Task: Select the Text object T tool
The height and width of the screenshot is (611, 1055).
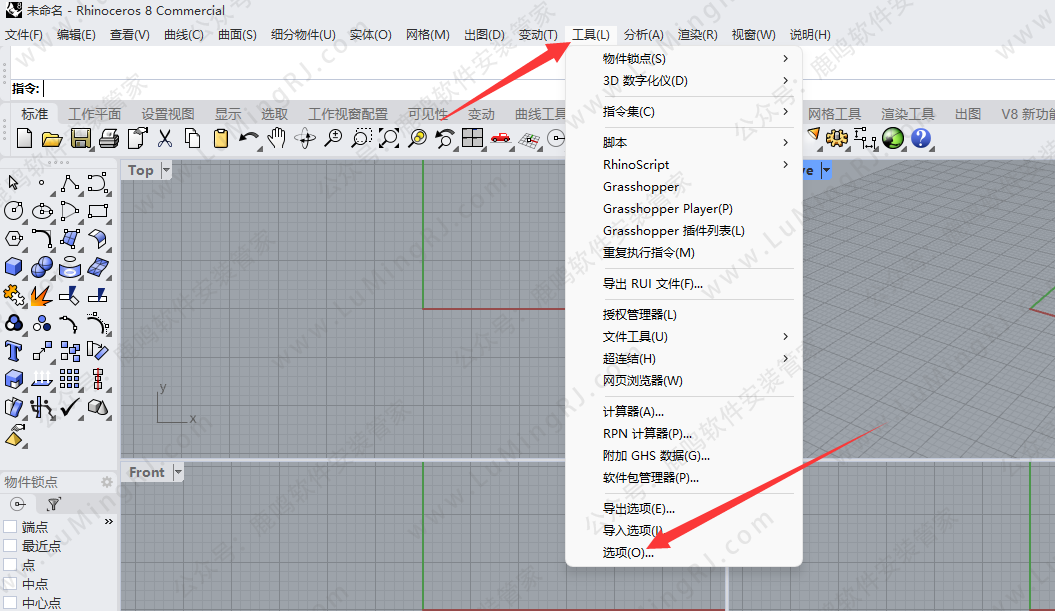Action: click(x=14, y=350)
